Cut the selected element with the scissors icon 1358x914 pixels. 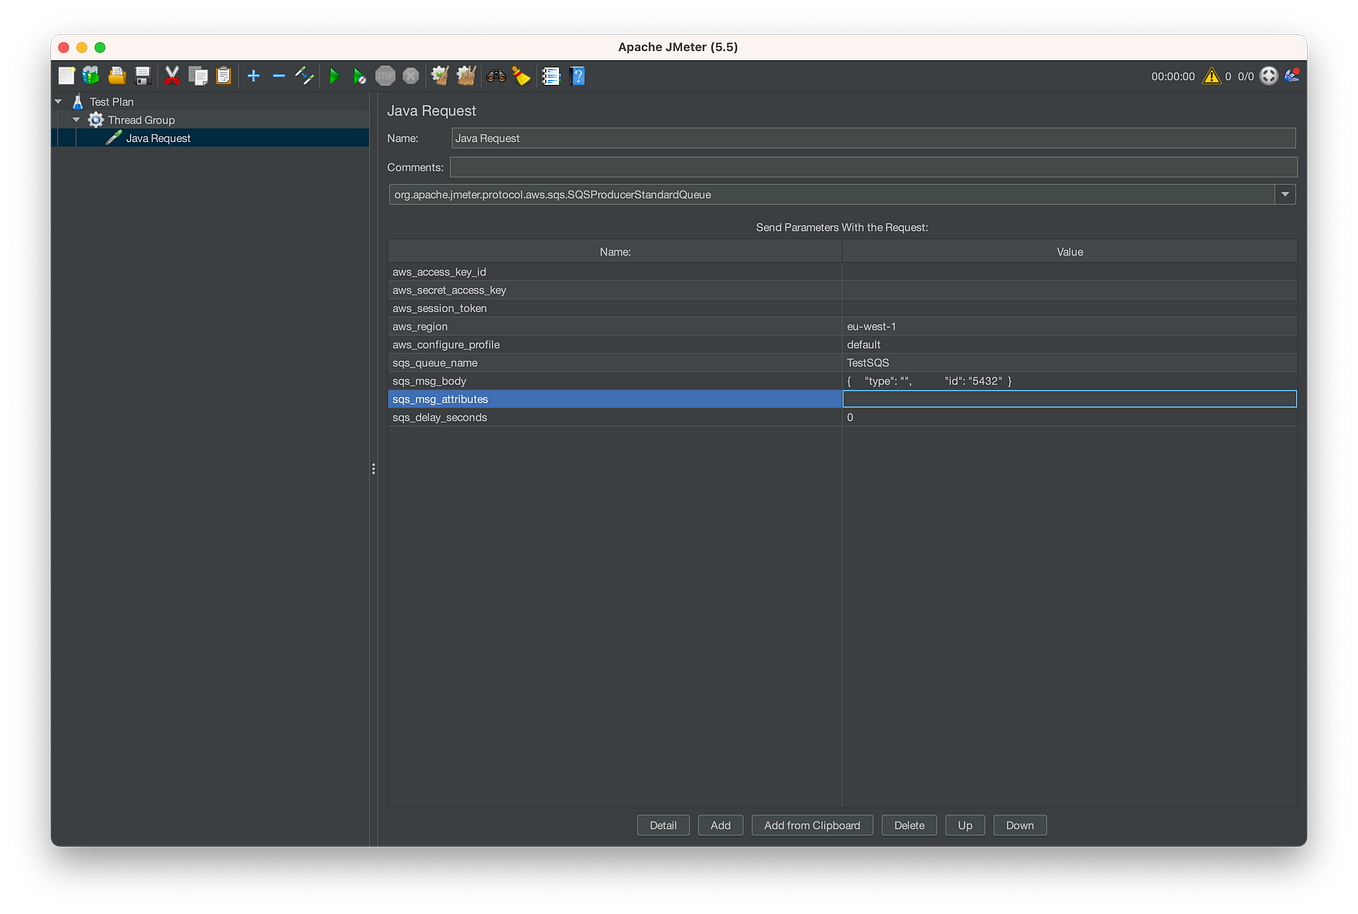pyautogui.click(x=171, y=75)
